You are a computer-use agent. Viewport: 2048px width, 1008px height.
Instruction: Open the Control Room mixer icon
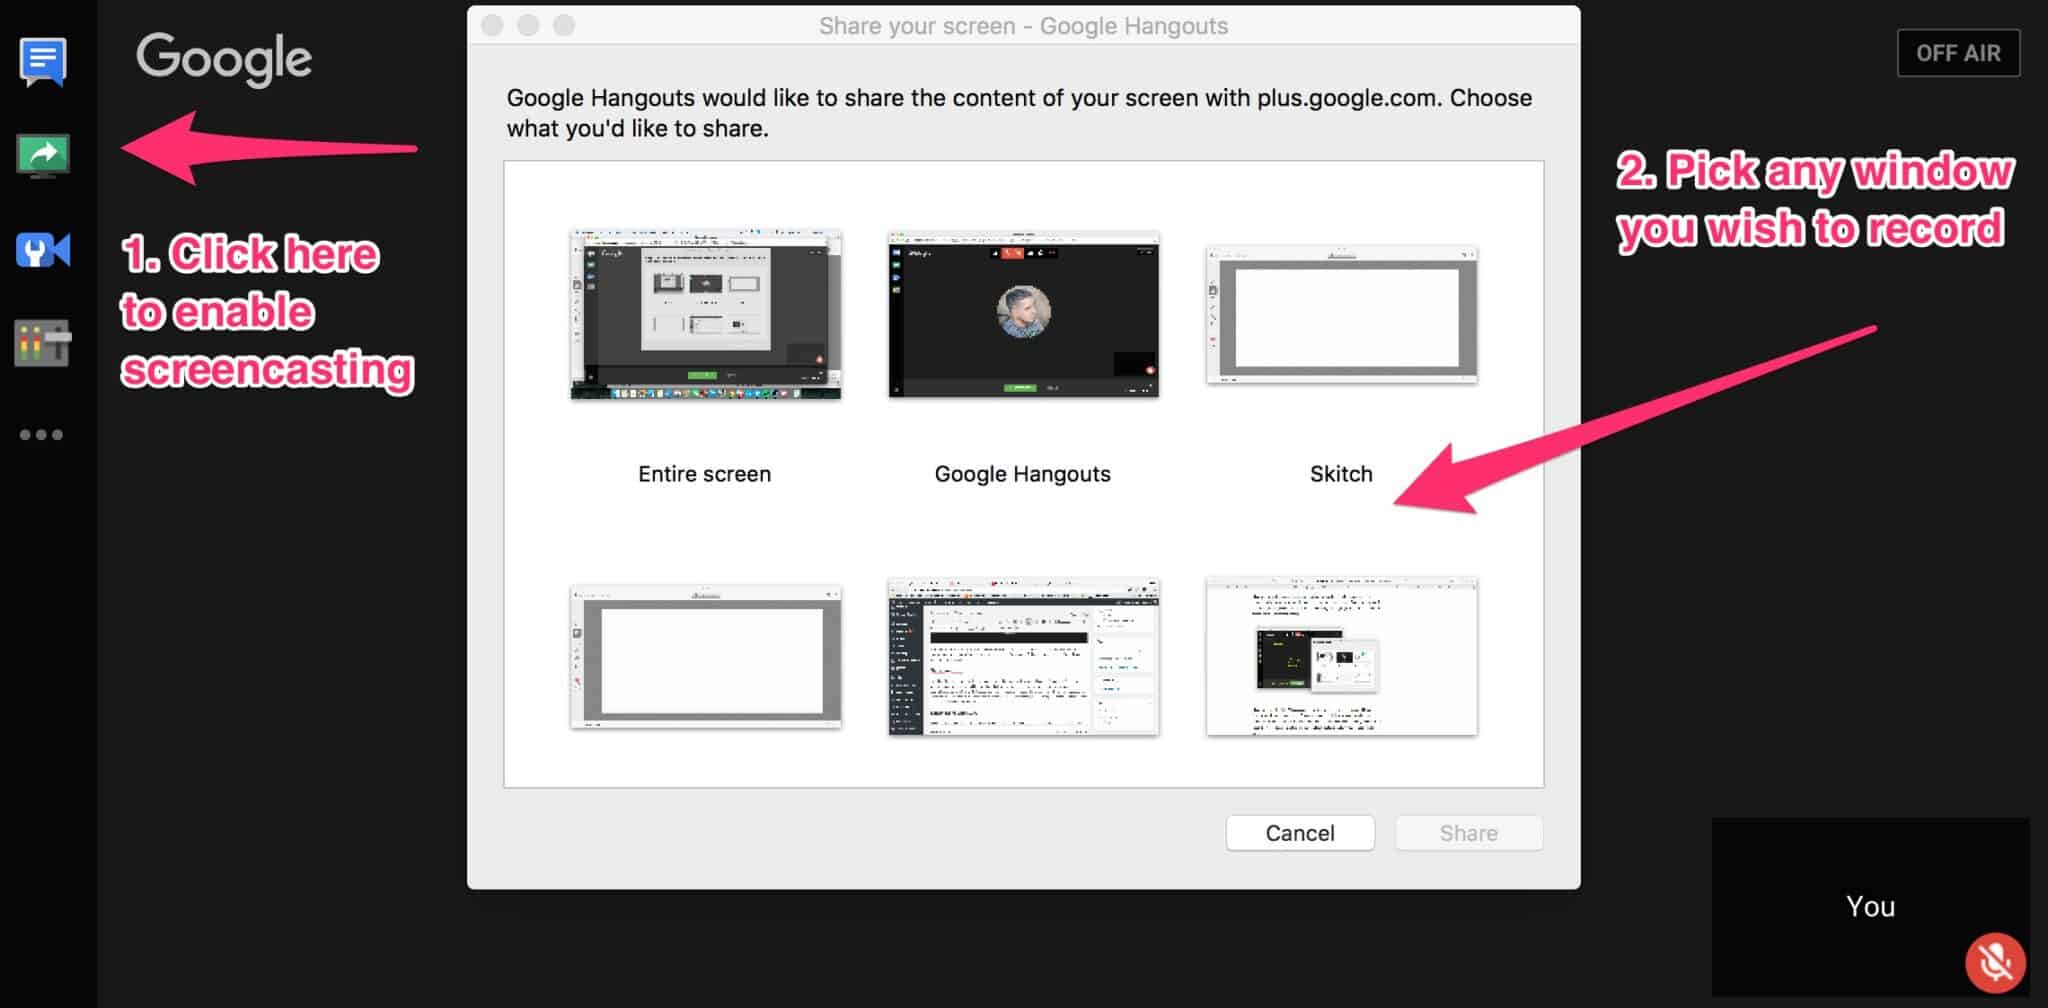pyautogui.click(x=43, y=344)
